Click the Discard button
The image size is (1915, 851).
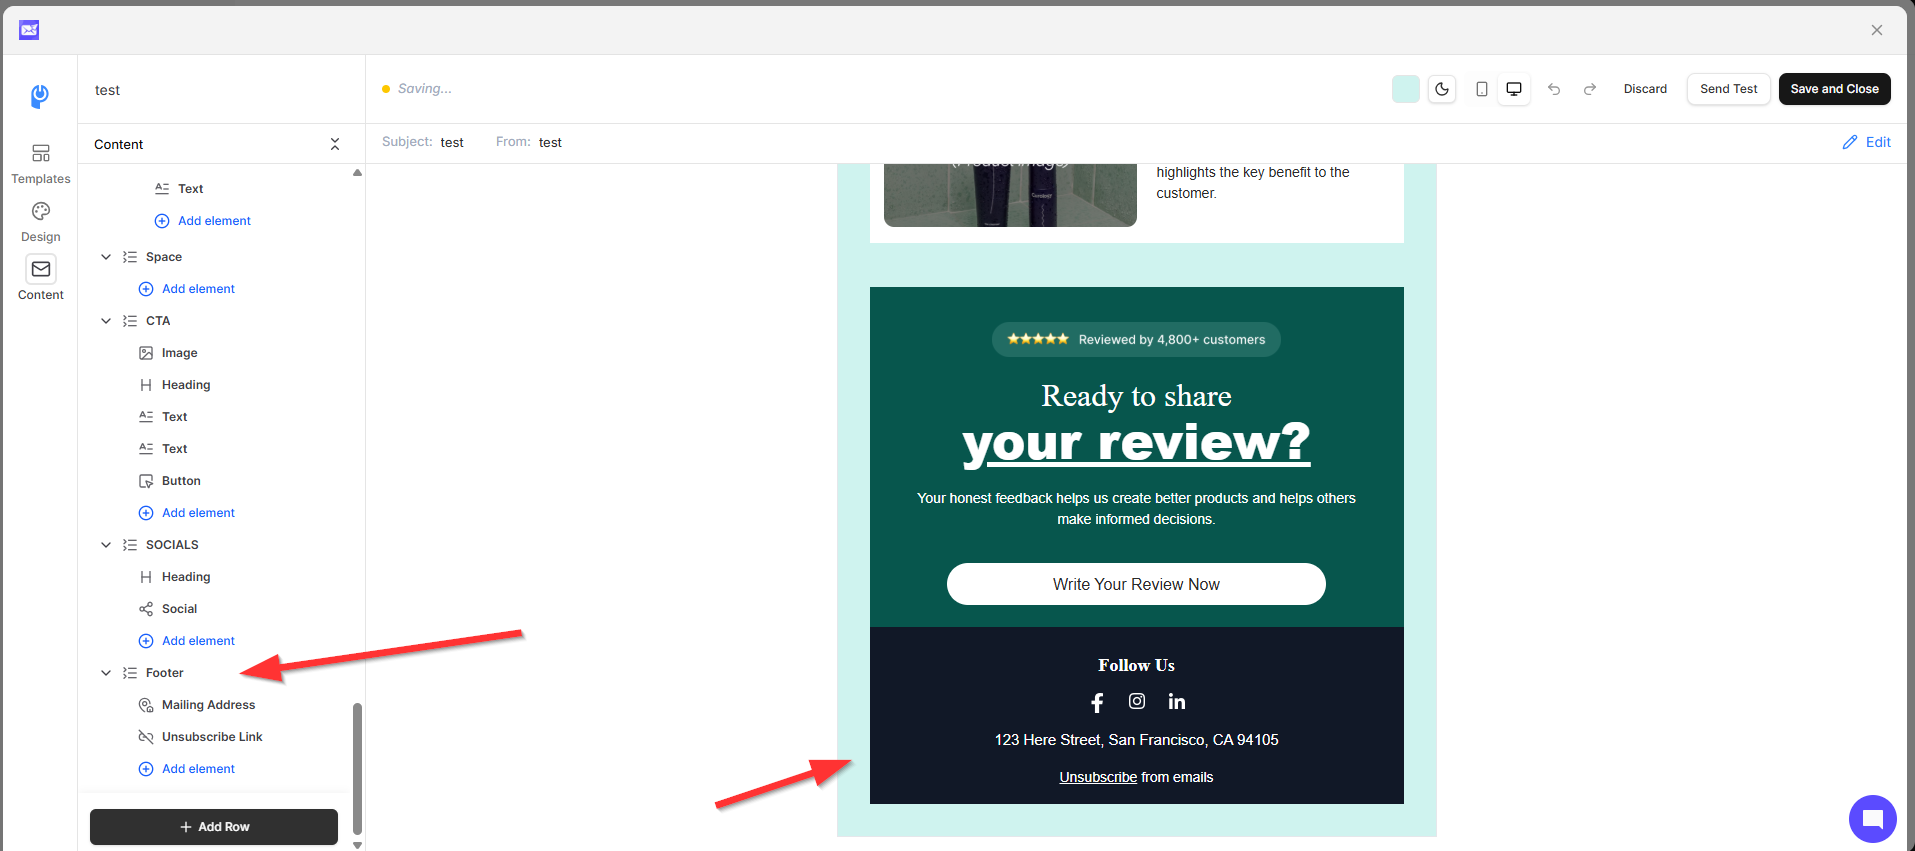pyautogui.click(x=1645, y=89)
